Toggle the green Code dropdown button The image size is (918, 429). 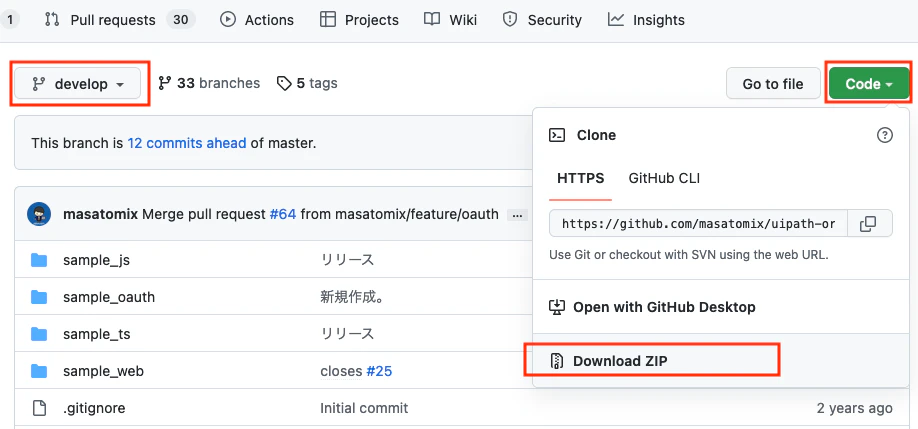tap(869, 84)
